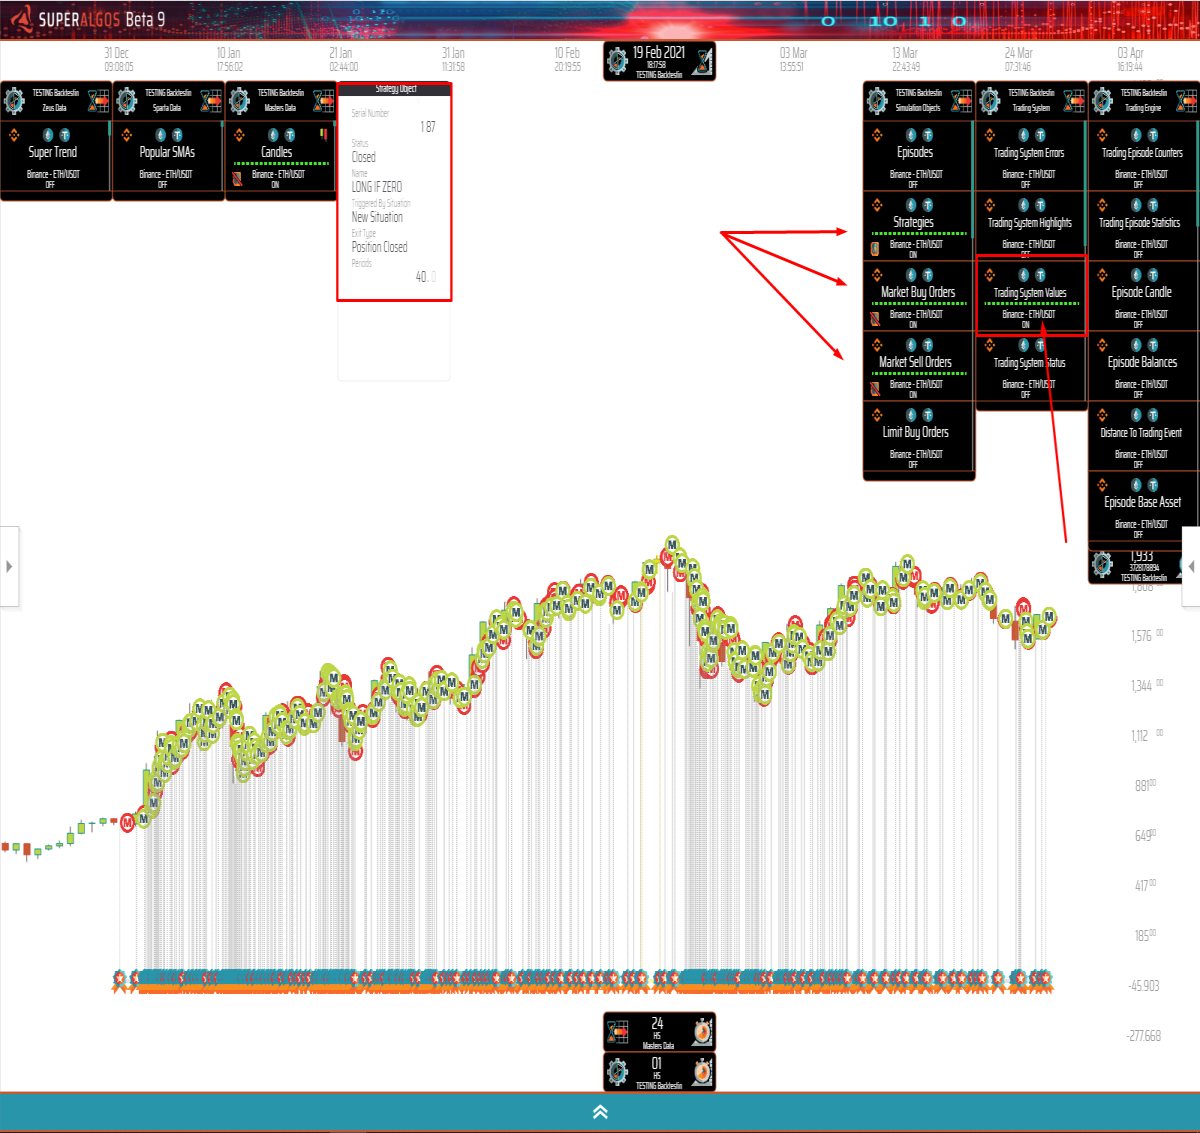Turn off the Trading System Values layer
1200x1133 pixels.
pyautogui.click(x=1031, y=296)
